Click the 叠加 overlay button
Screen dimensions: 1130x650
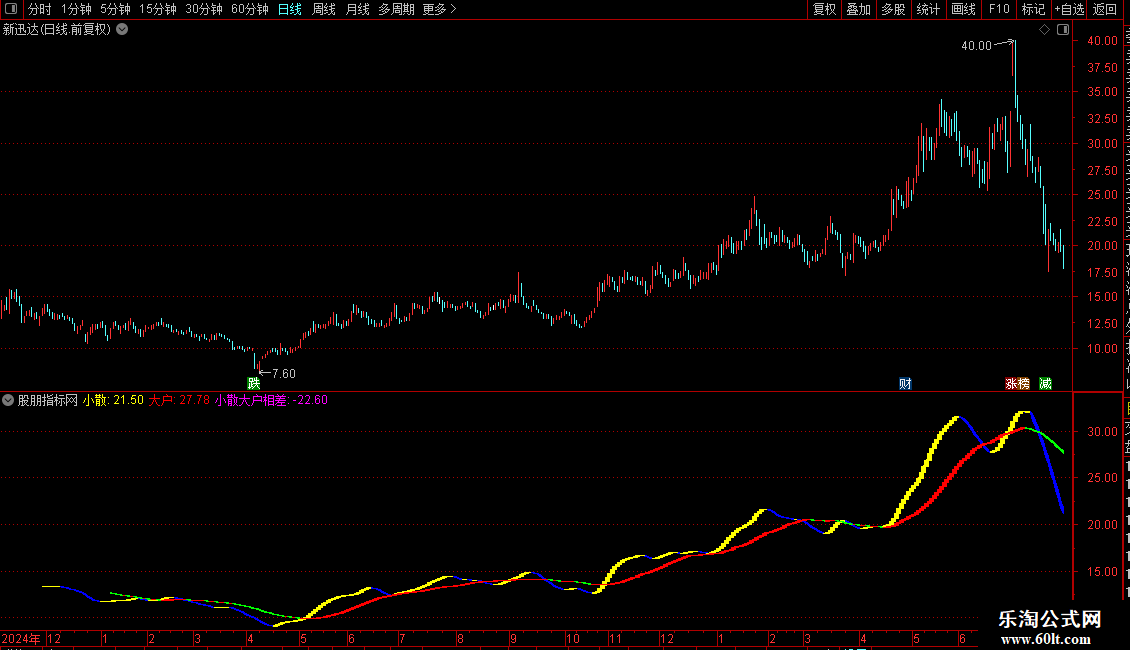pos(858,9)
